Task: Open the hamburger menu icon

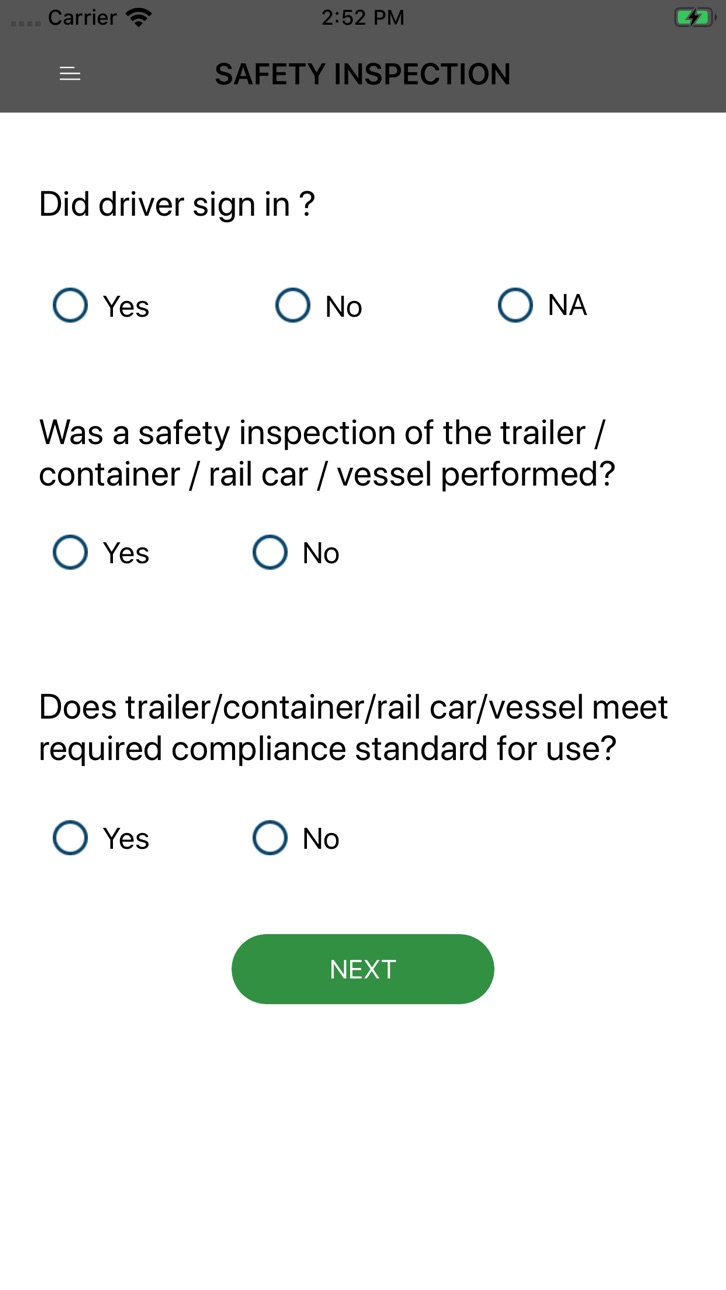Action: tap(70, 74)
